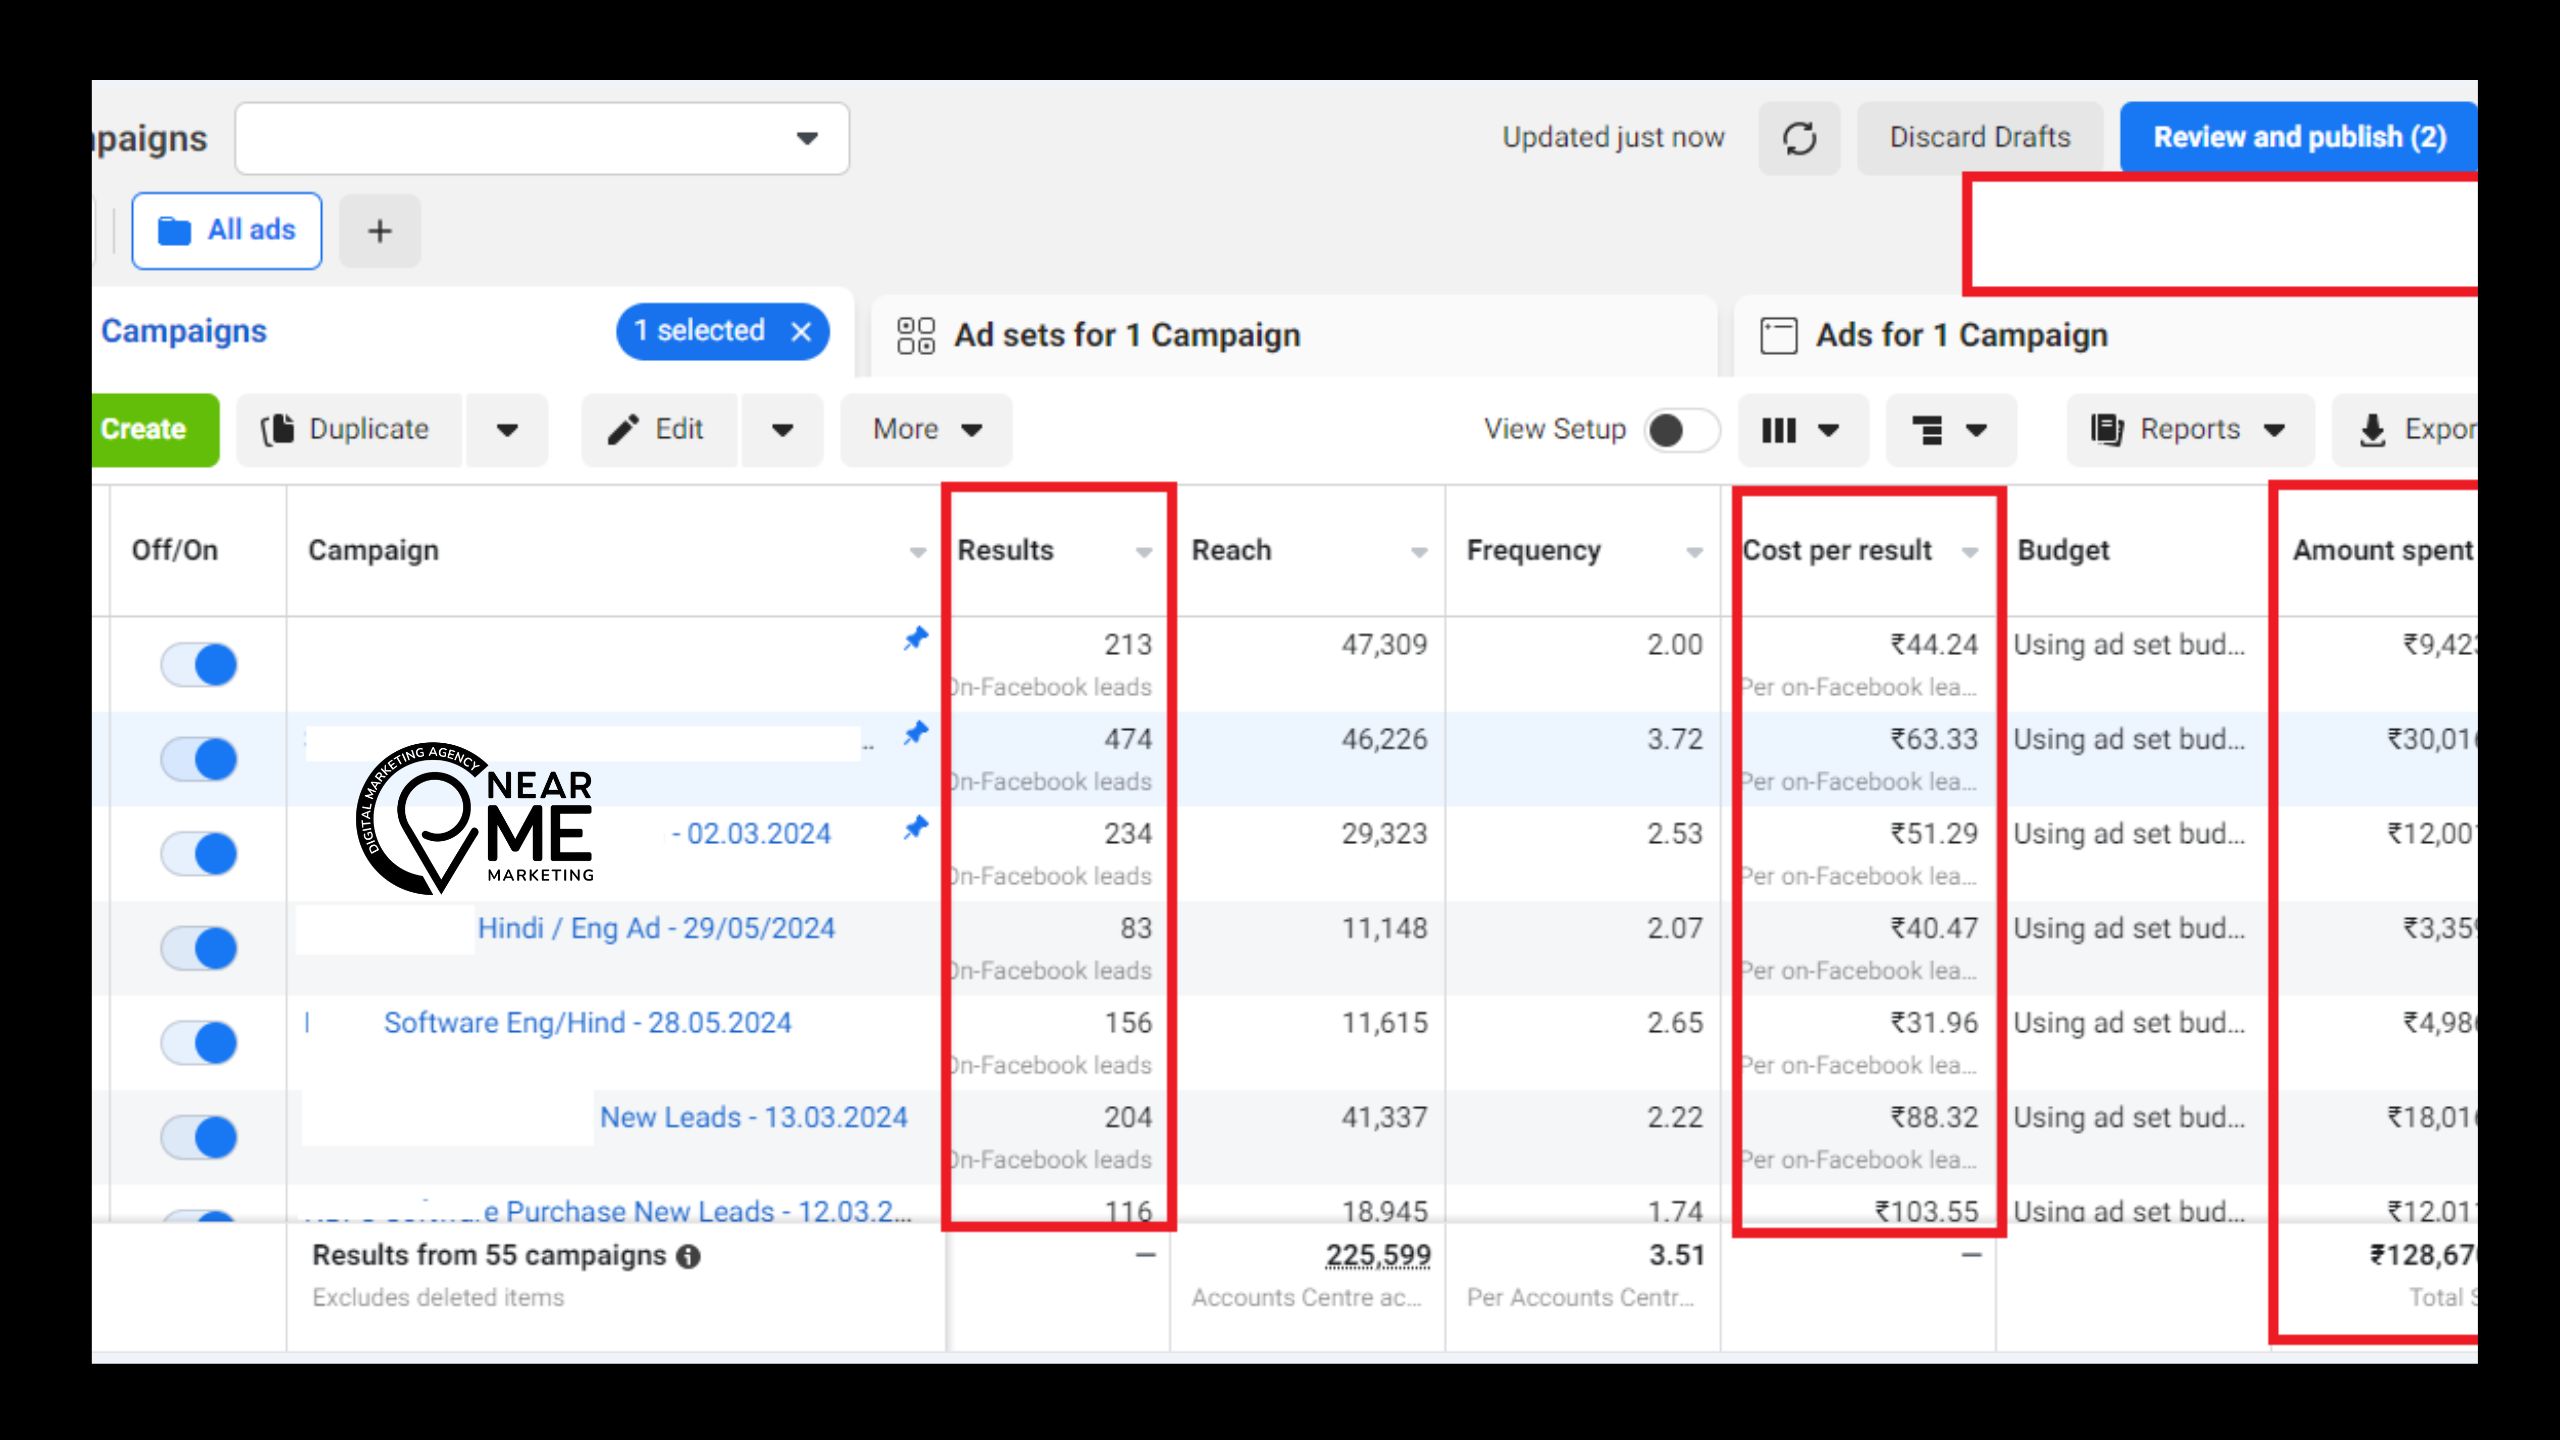Image resolution: width=2560 pixels, height=1440 pixels.
Task: Expand the Duplicate dropdown arrow
Action: click(507, 430)
